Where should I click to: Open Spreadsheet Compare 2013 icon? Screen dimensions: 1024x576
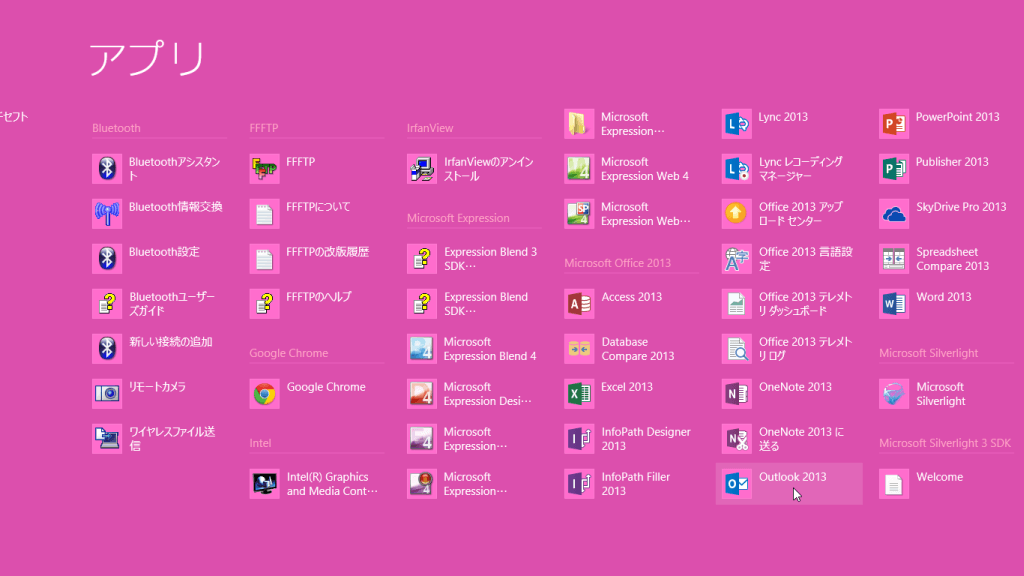(894, 259)
